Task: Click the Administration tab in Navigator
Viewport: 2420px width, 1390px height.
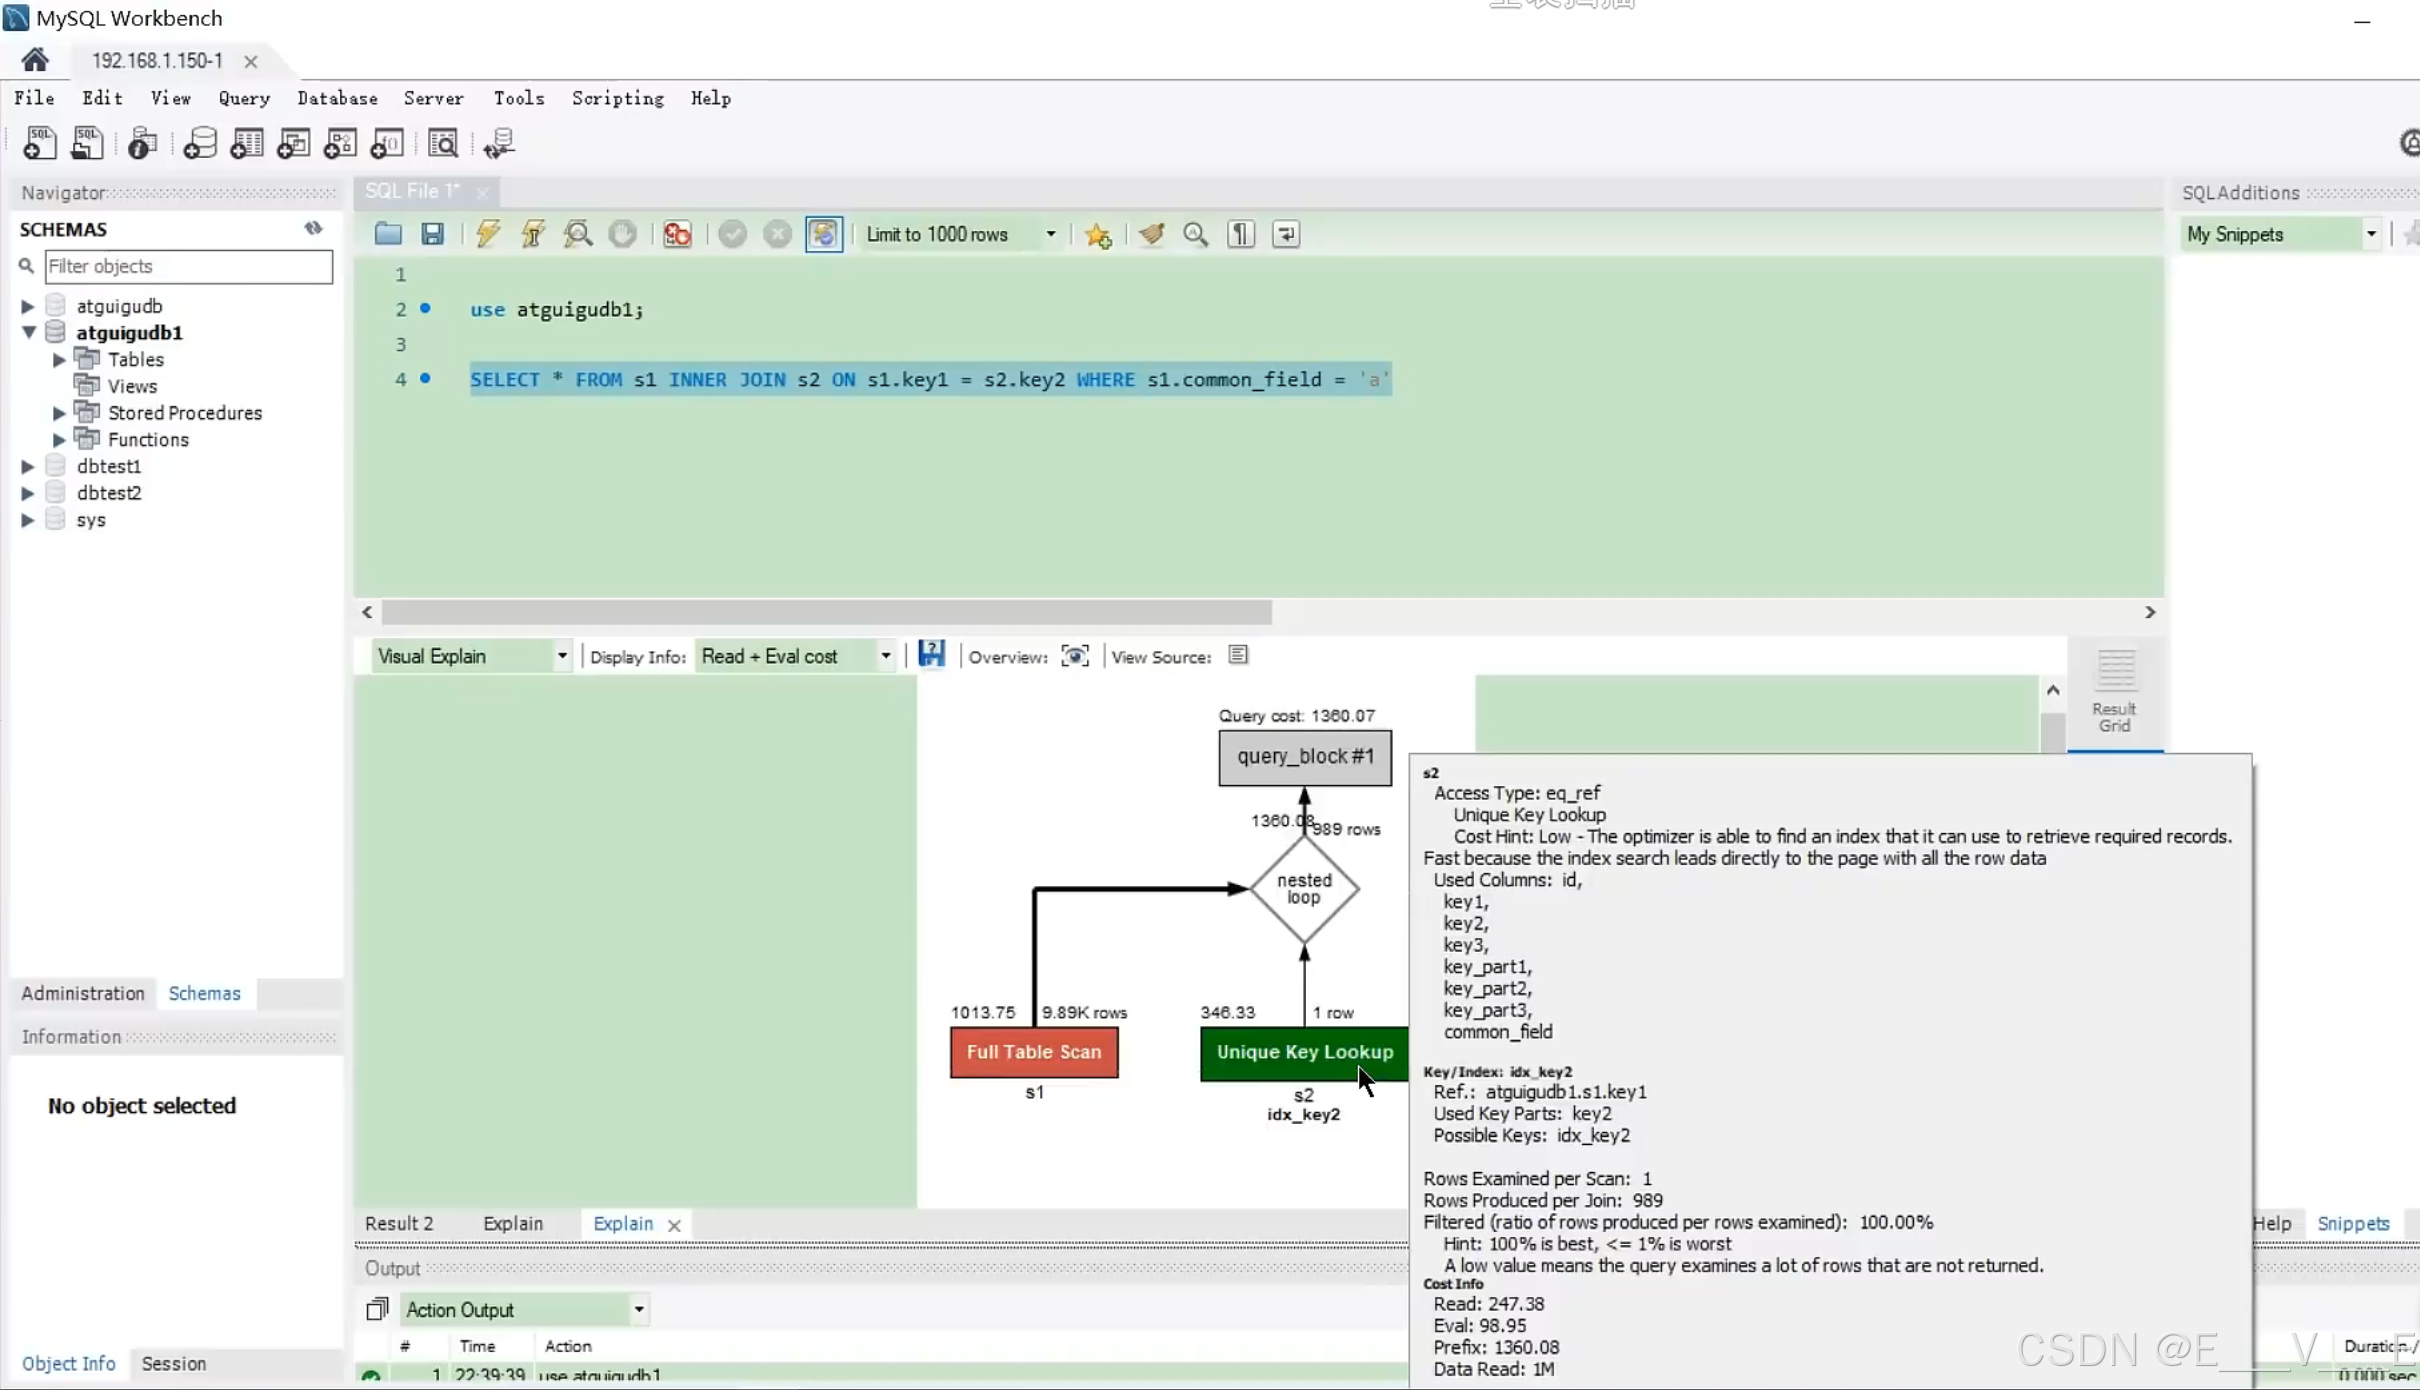Action: click(83, 993)
